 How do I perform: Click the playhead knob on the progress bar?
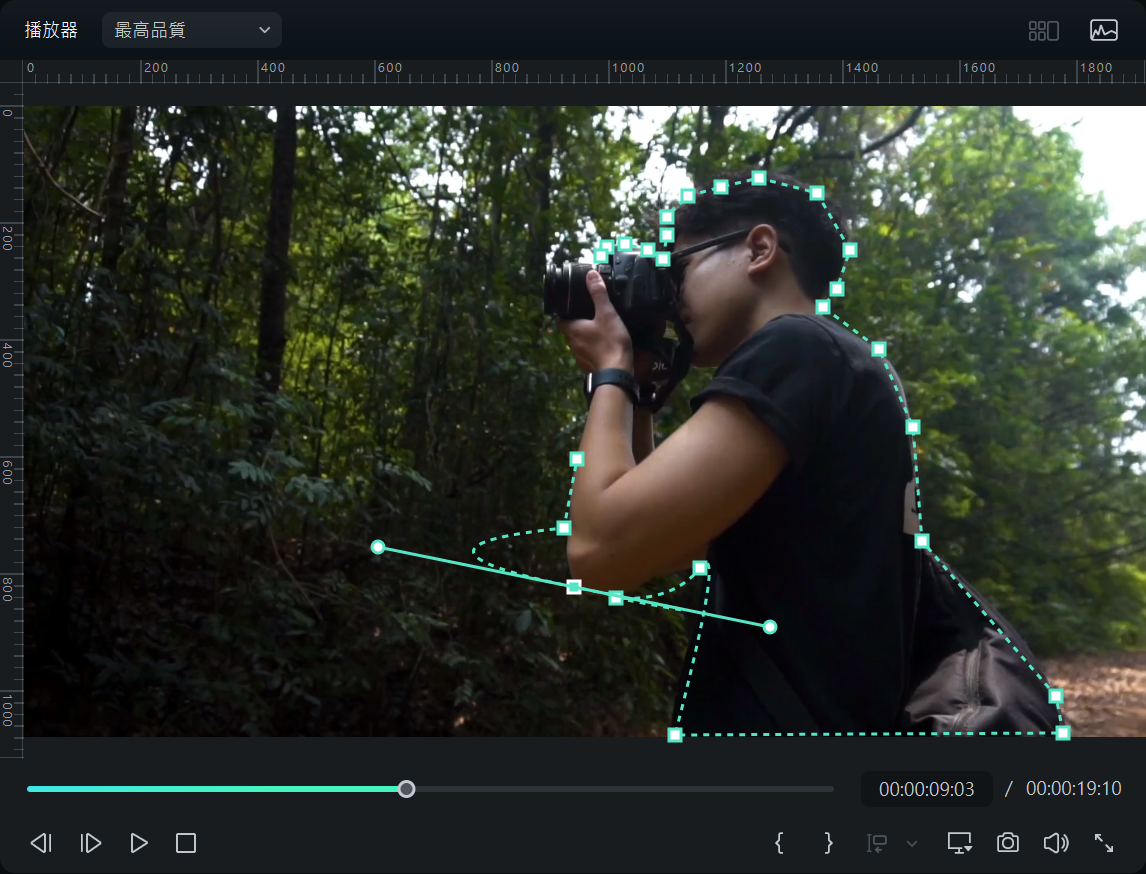click(x=406, y=789)
